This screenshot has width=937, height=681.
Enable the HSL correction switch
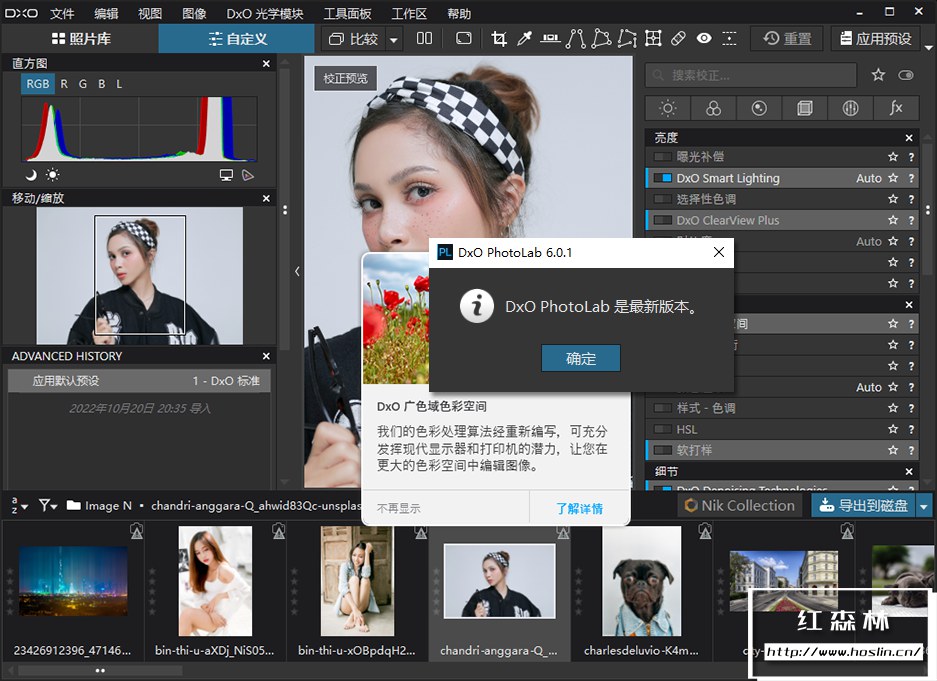[662, 429]
